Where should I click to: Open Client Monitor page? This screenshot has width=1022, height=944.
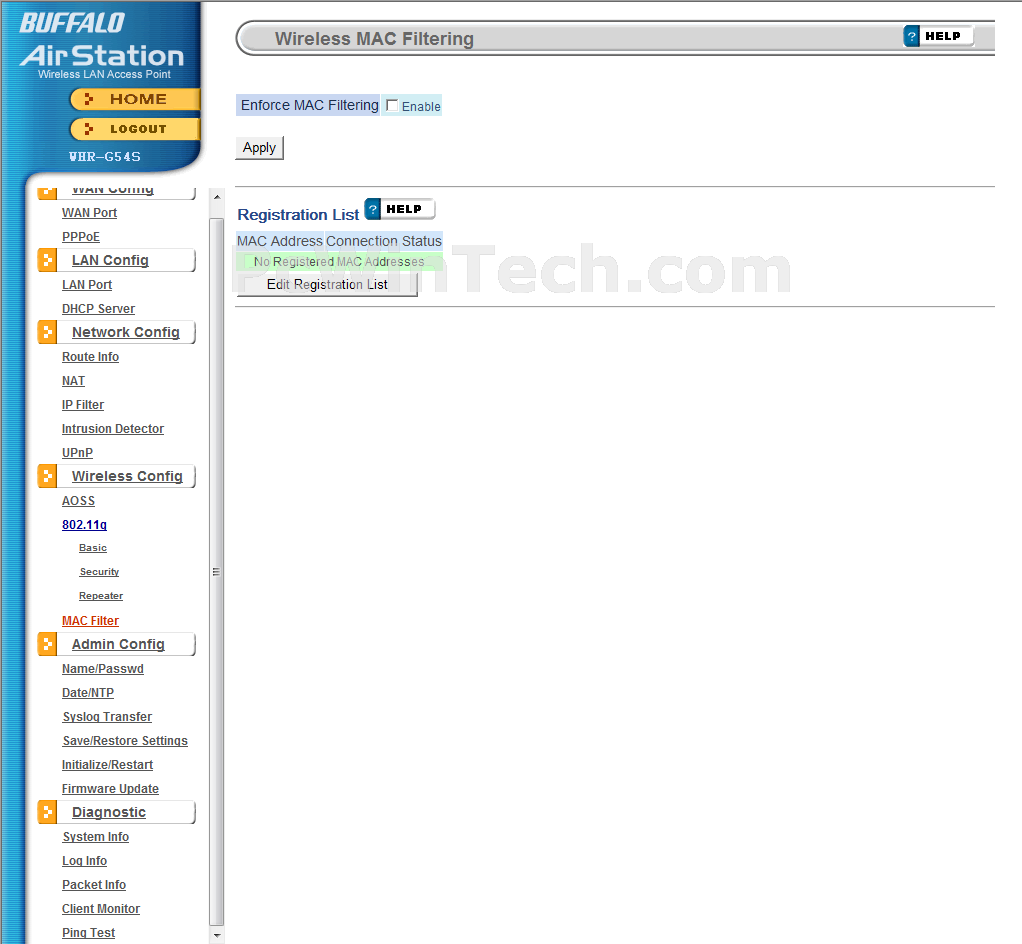coord(101,909)
